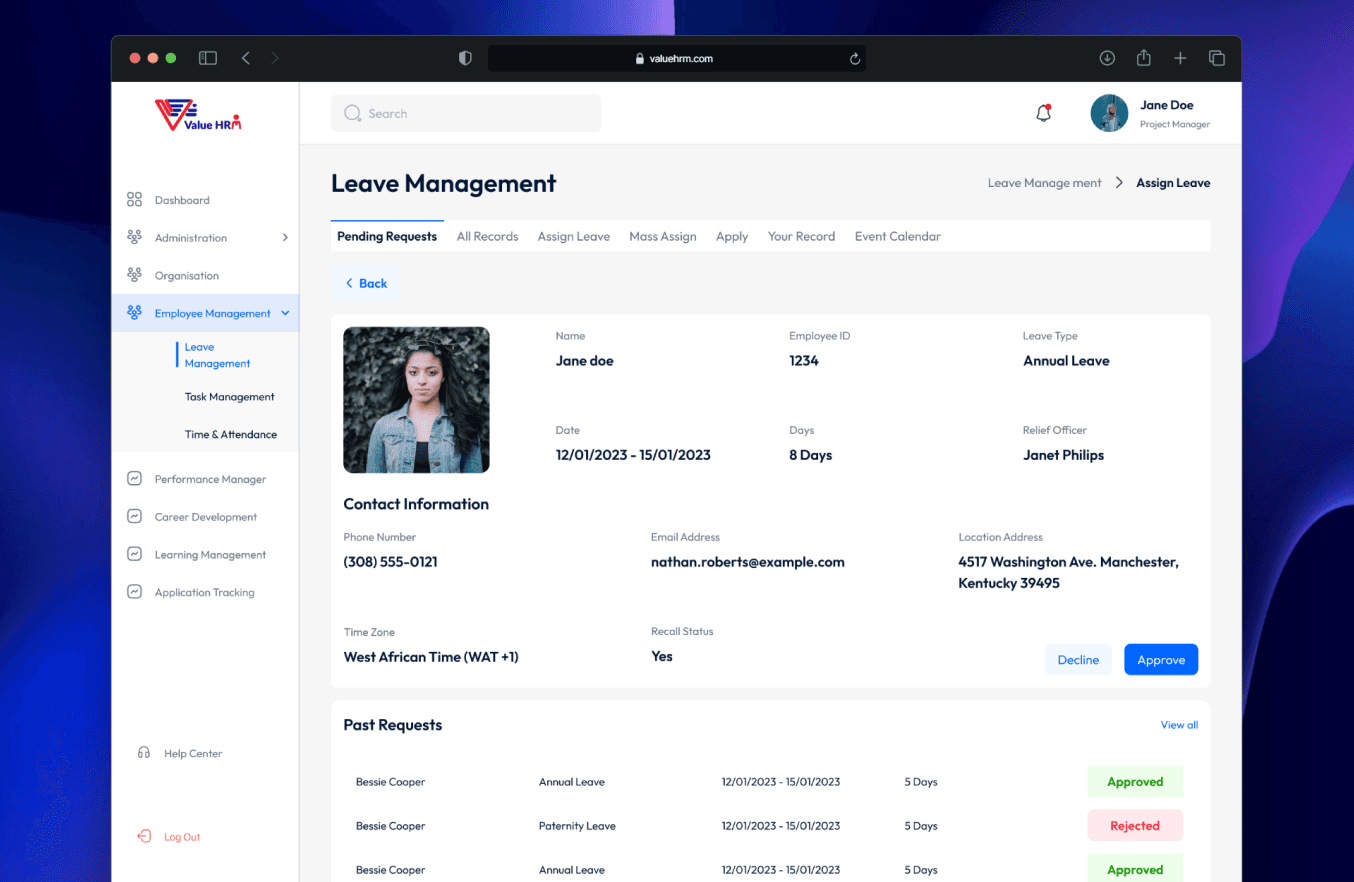The width and height of the screenshot is (1354, 882).
Task: Select Time & Attendance in sidebar
Action: pos(231,434)
